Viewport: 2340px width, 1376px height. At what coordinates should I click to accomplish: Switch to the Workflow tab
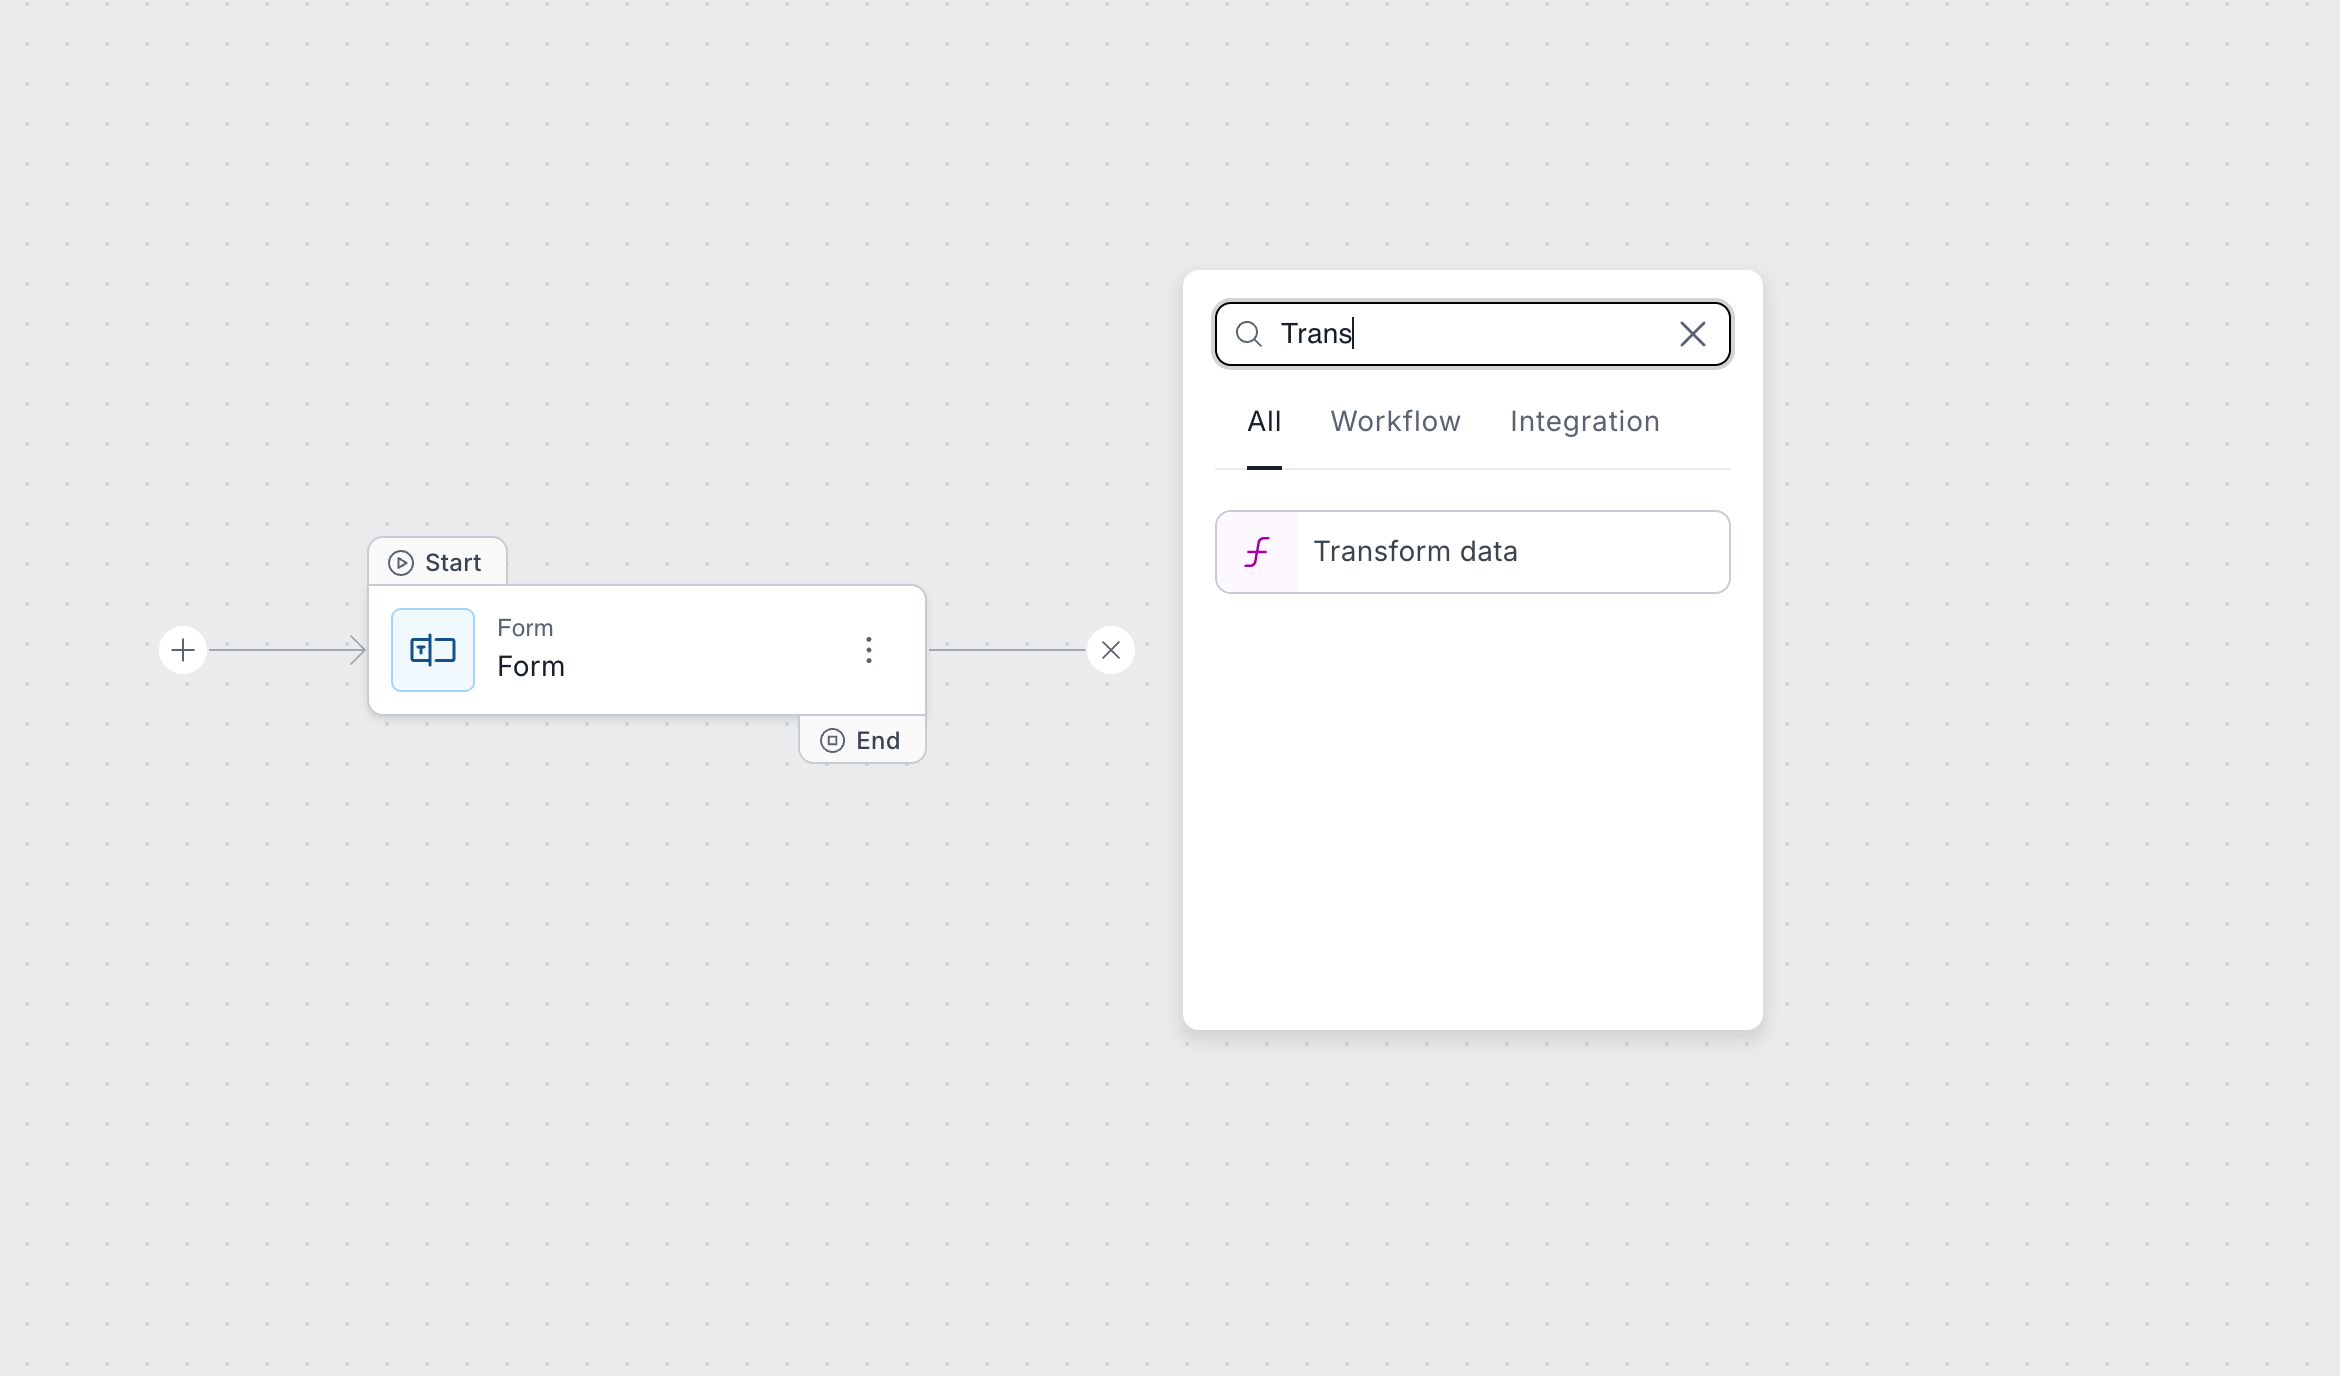(1395, 422)
